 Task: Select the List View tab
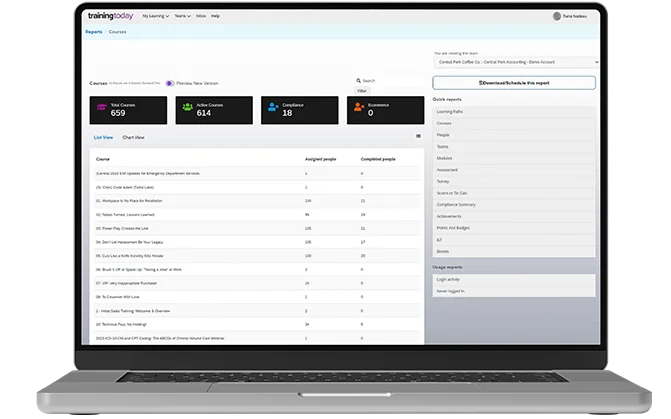tap(103, 136)
